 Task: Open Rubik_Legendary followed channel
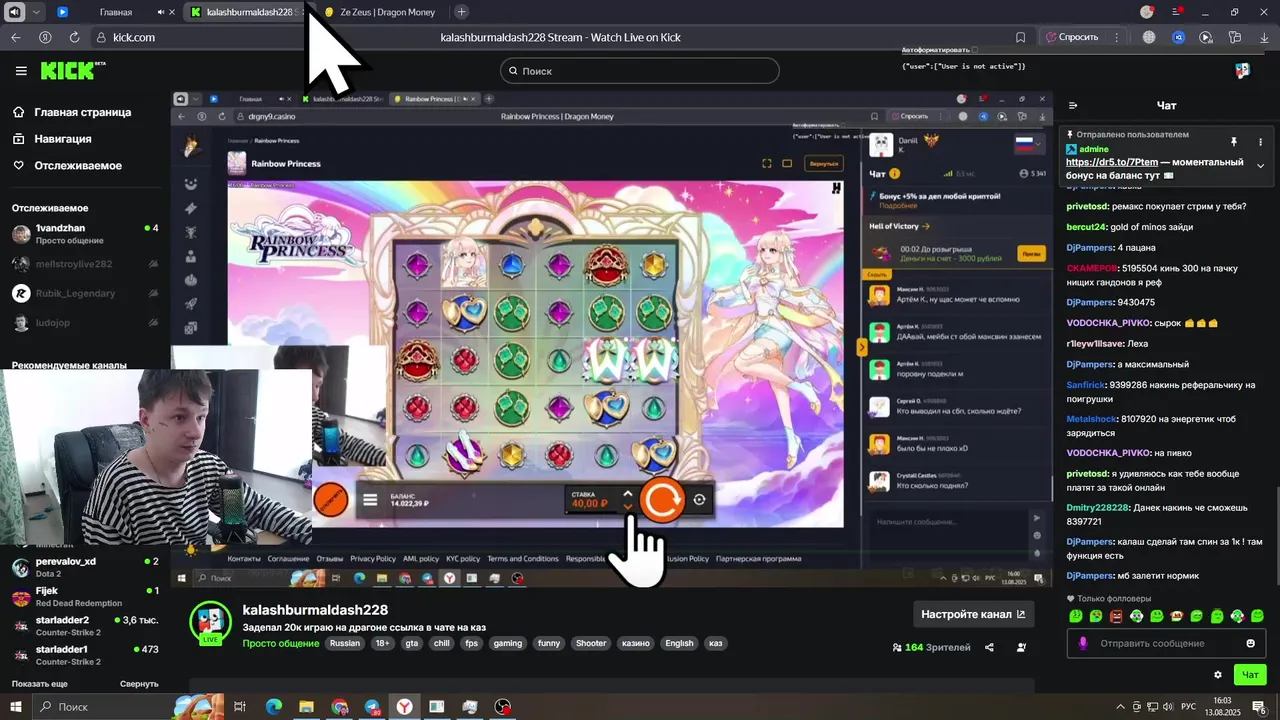pos(84,293)
